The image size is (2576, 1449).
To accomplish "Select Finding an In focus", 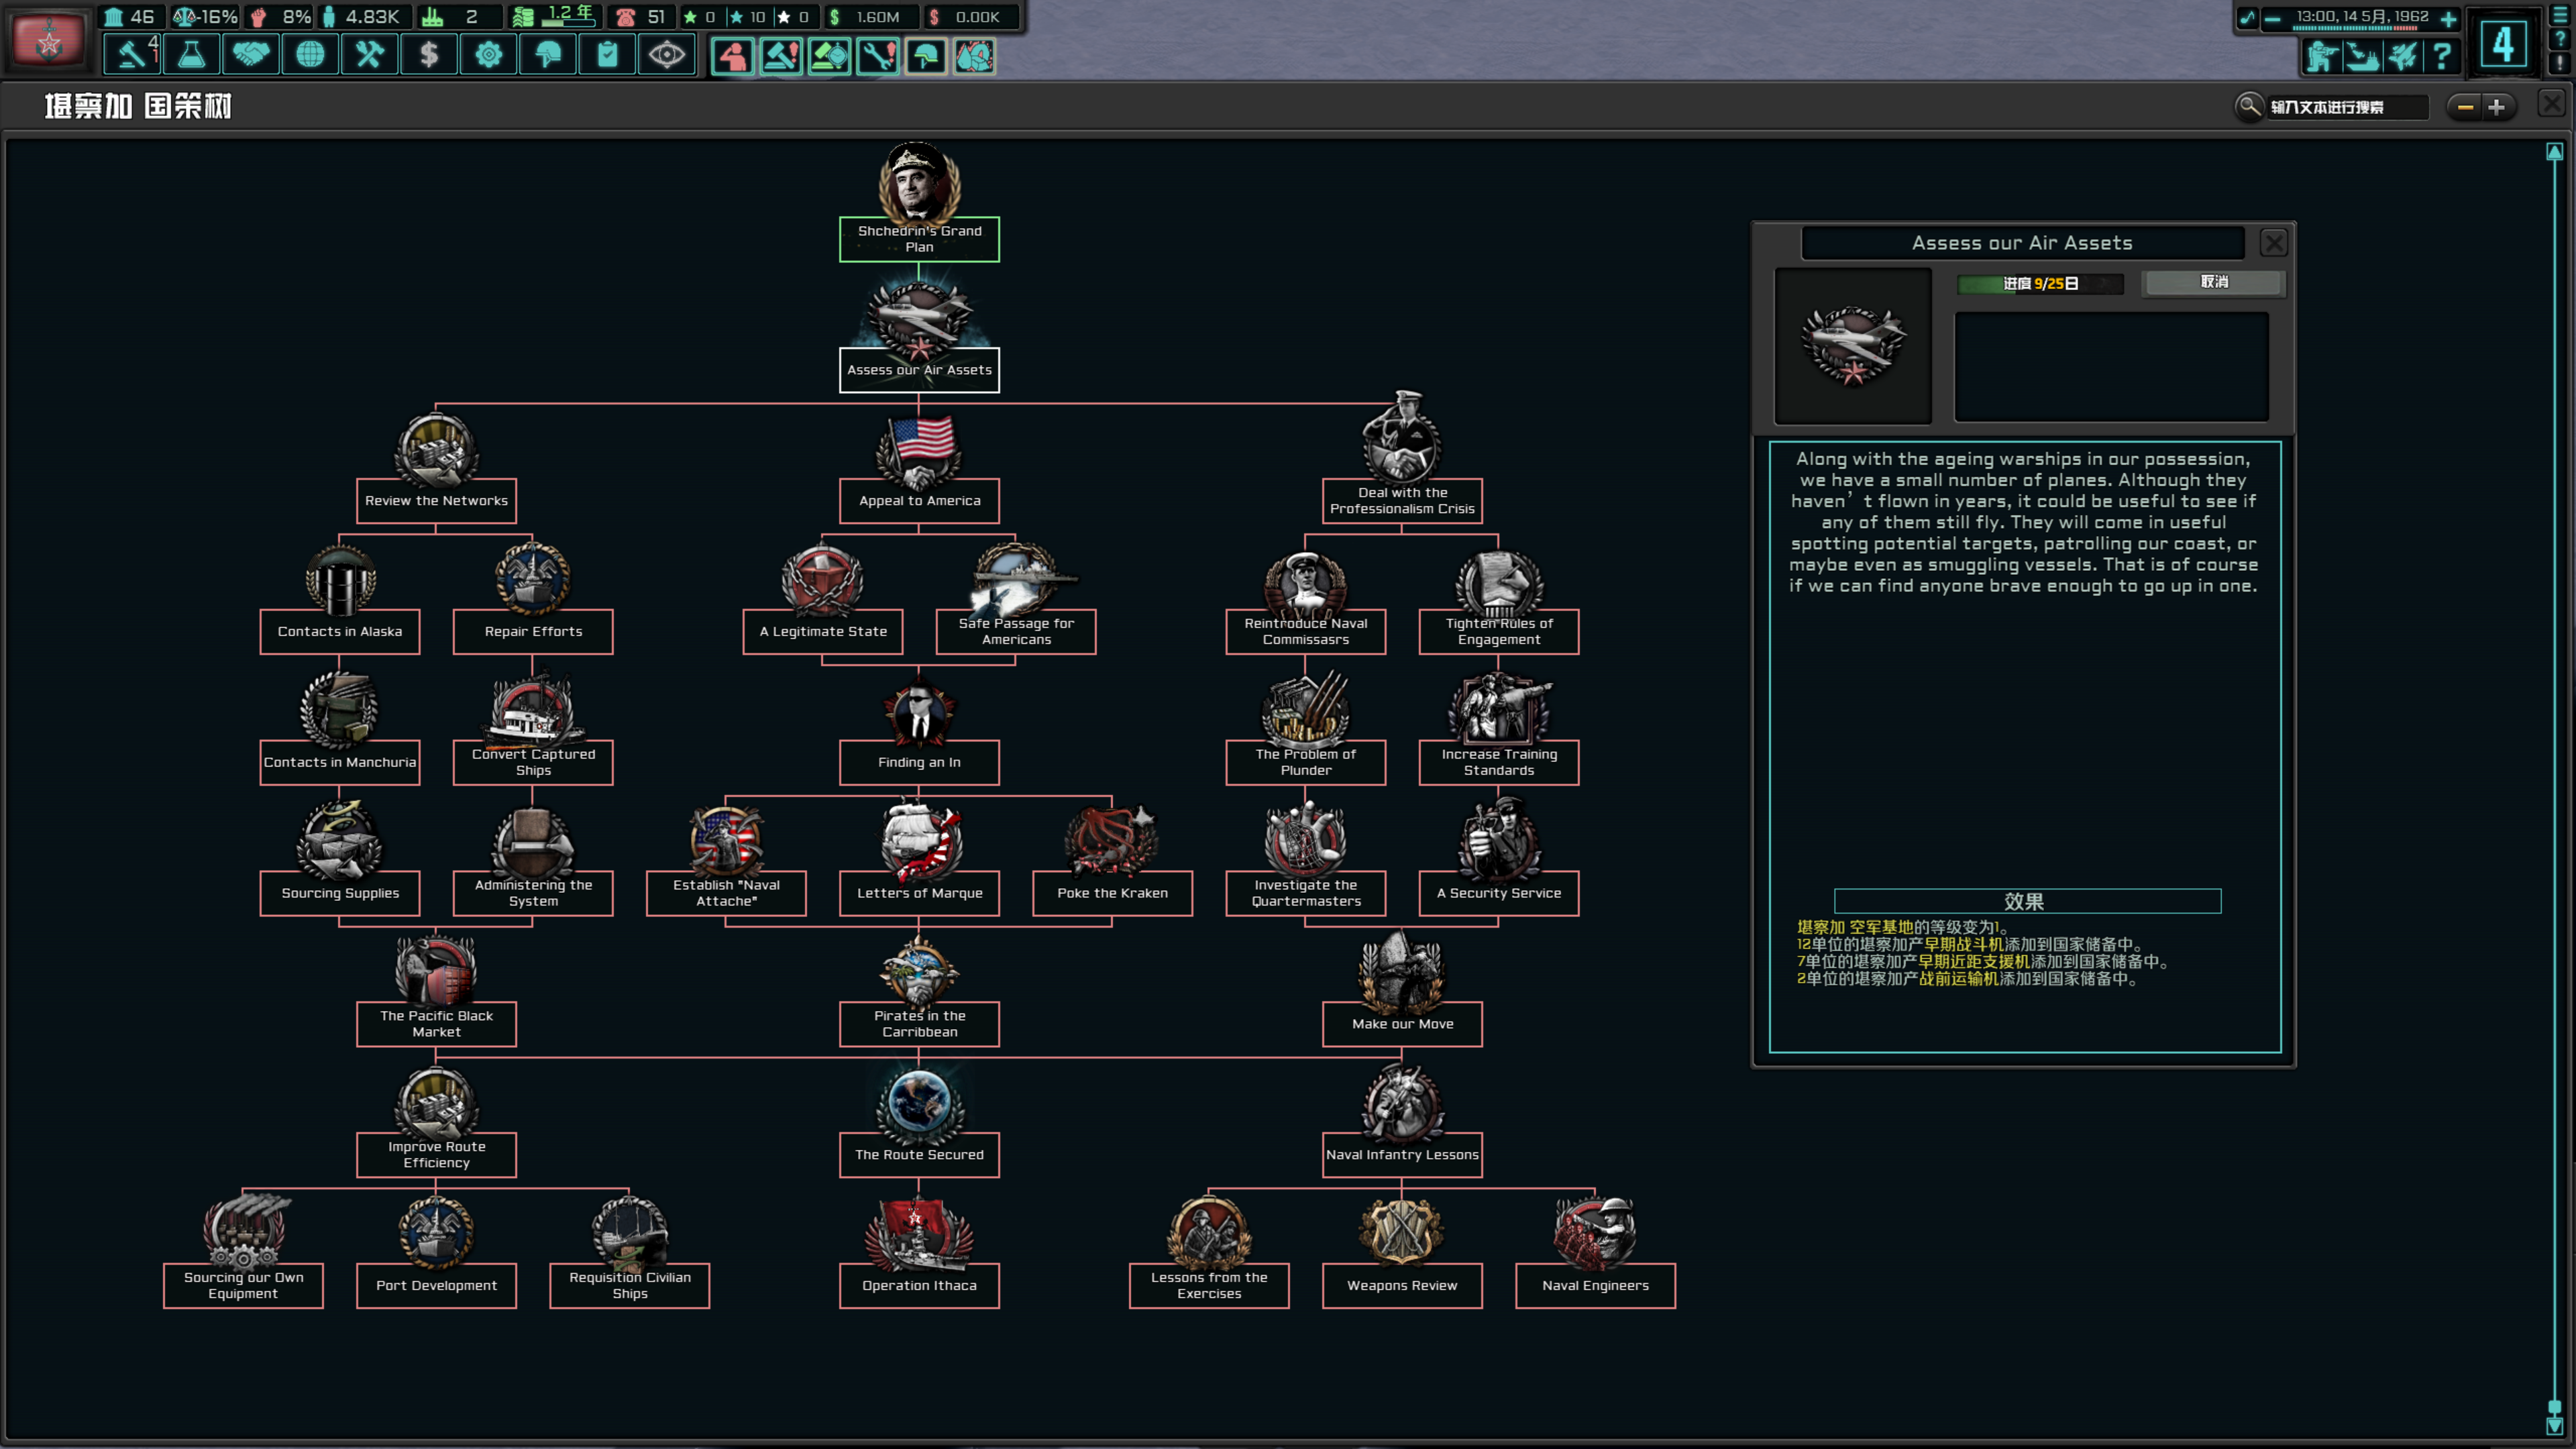I will click(919, 763).
